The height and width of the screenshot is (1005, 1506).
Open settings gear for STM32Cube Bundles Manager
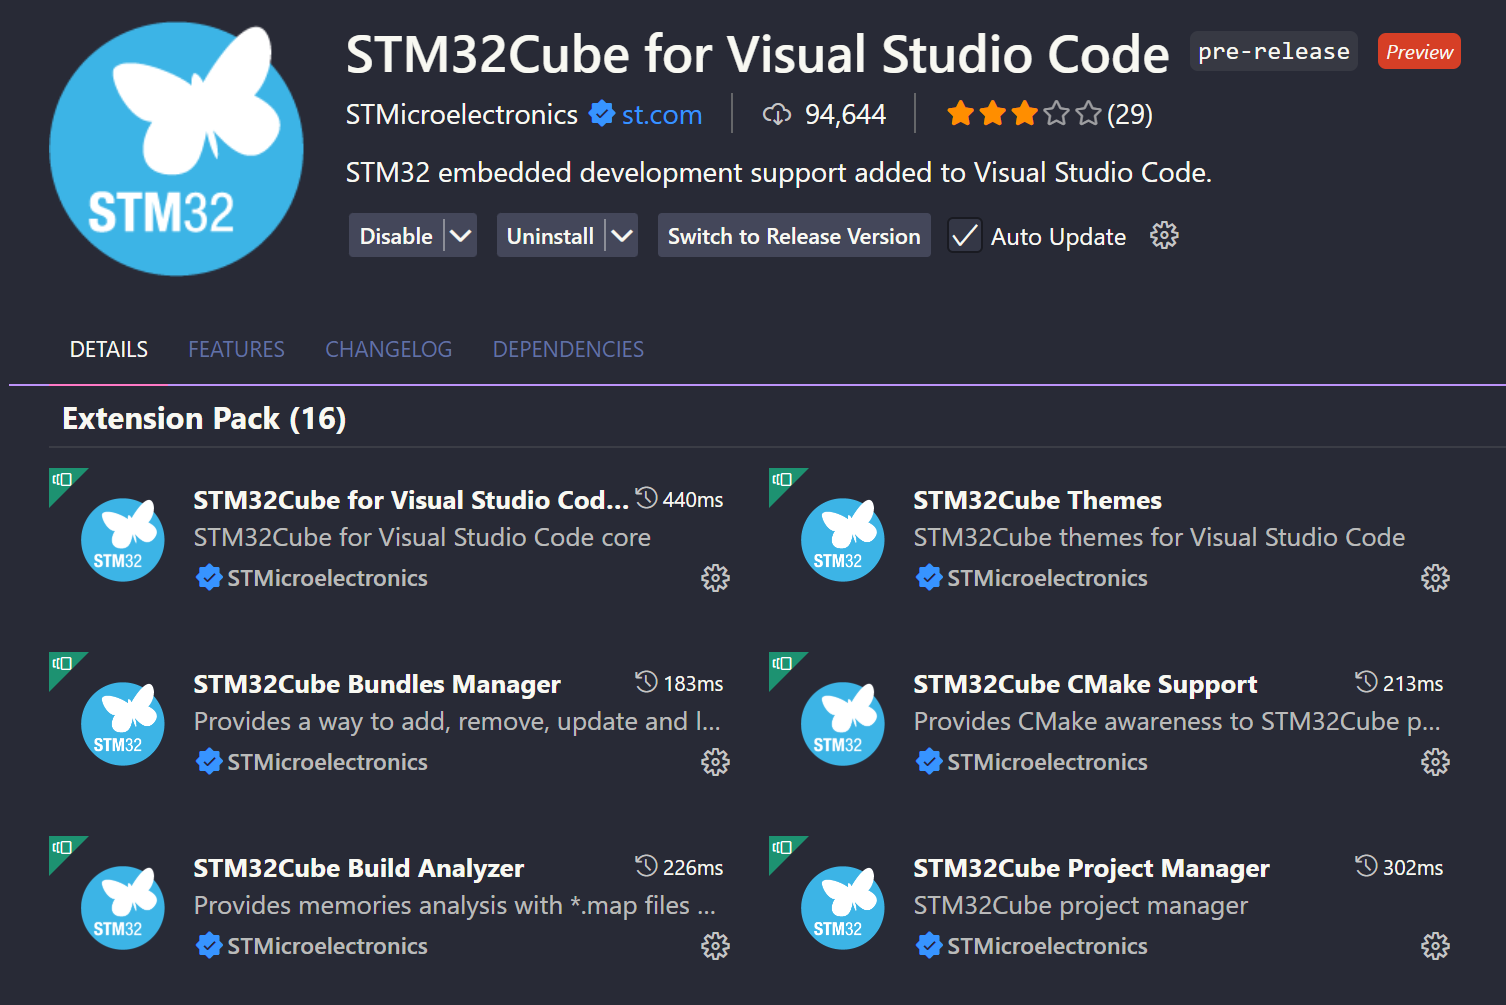pyautogui.click(x=715, y=762)
